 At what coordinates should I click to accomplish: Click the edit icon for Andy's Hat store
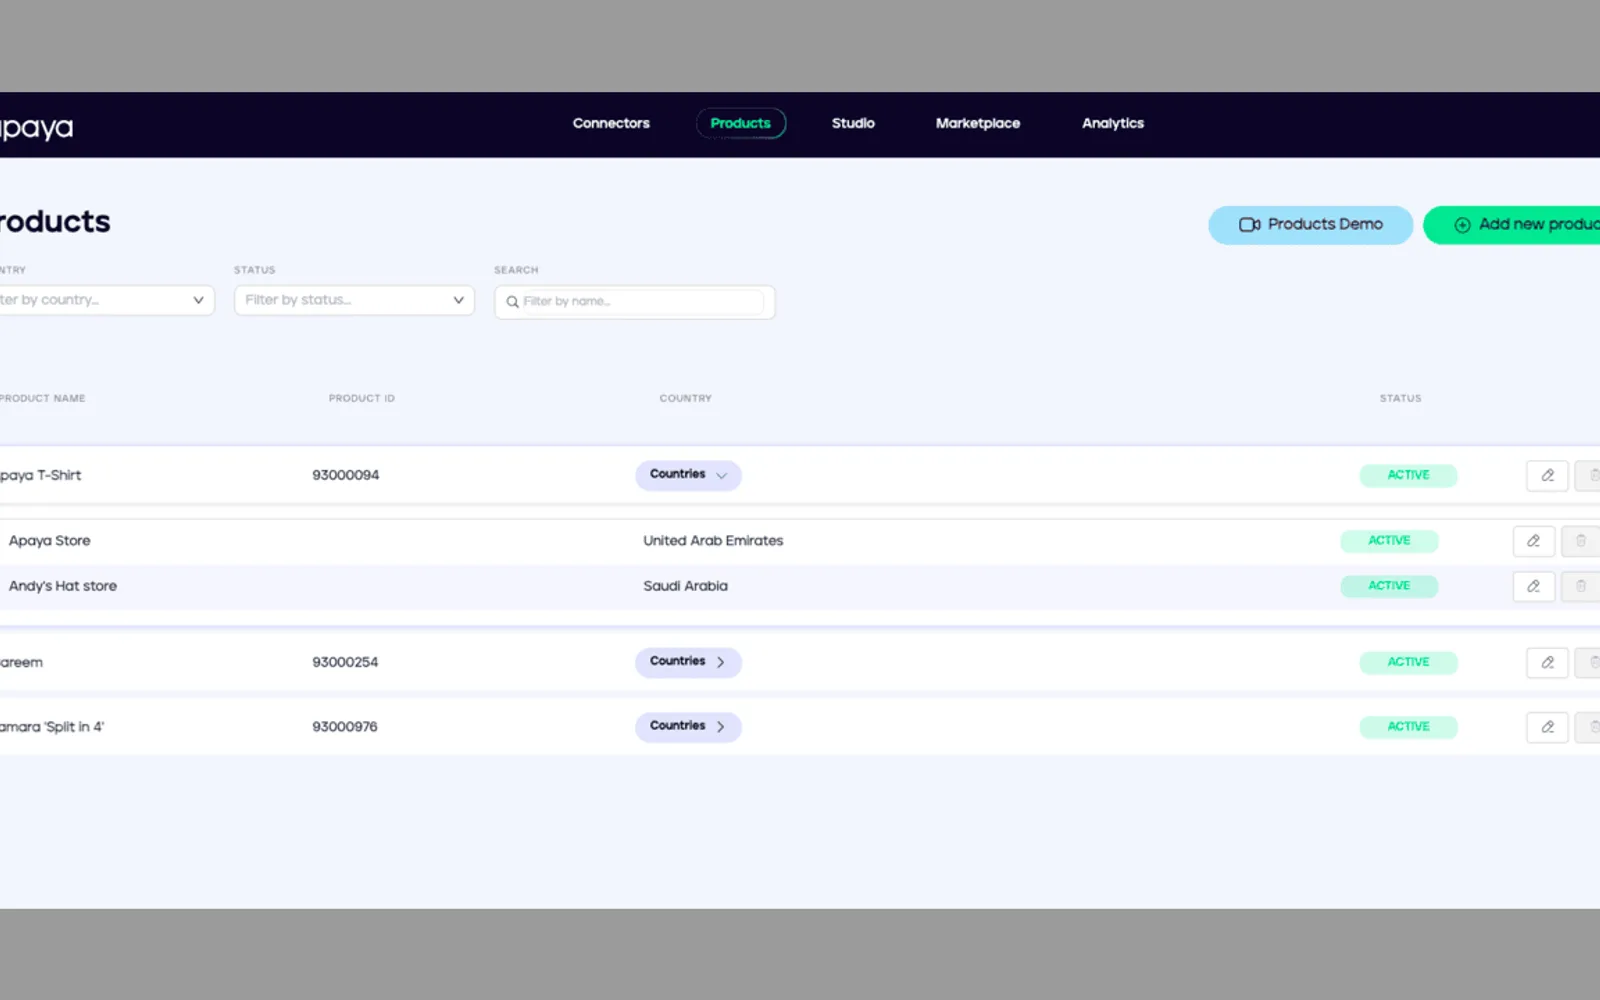(1534, 586)
